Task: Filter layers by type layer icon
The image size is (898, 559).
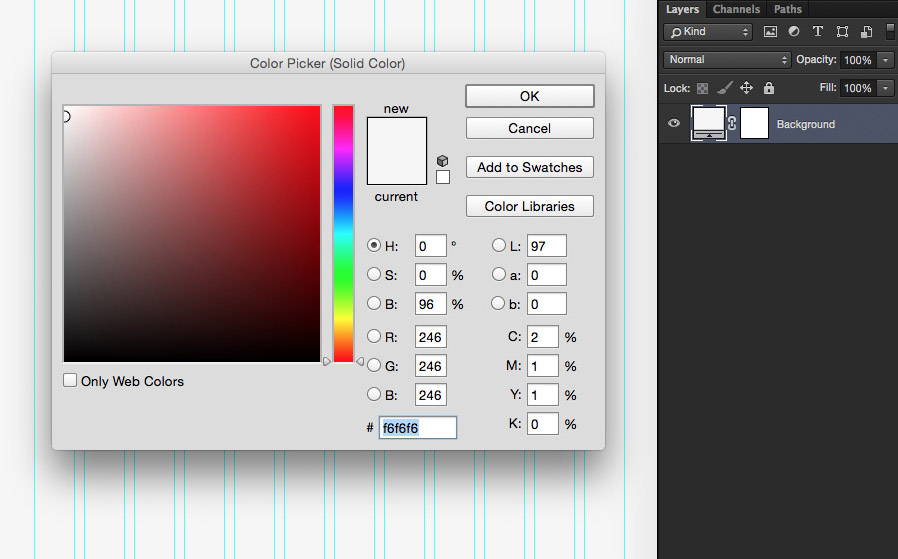Action: (818, 32)
